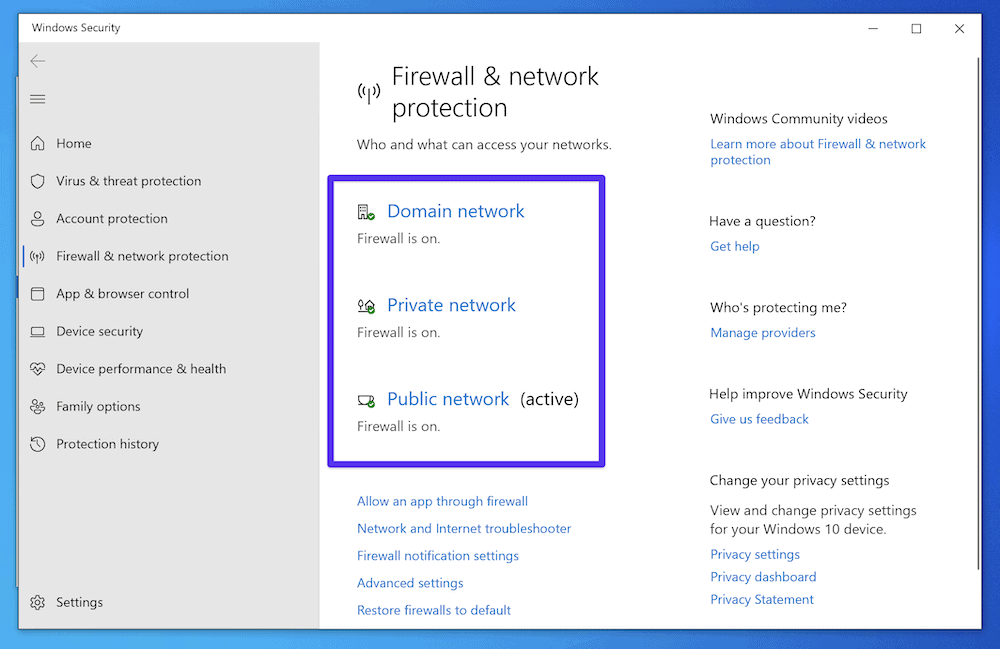Image resolution: width=1000 pixels, height=649 pixels.
Task: Click the Account protection person icon
Action: coord(37,218)
